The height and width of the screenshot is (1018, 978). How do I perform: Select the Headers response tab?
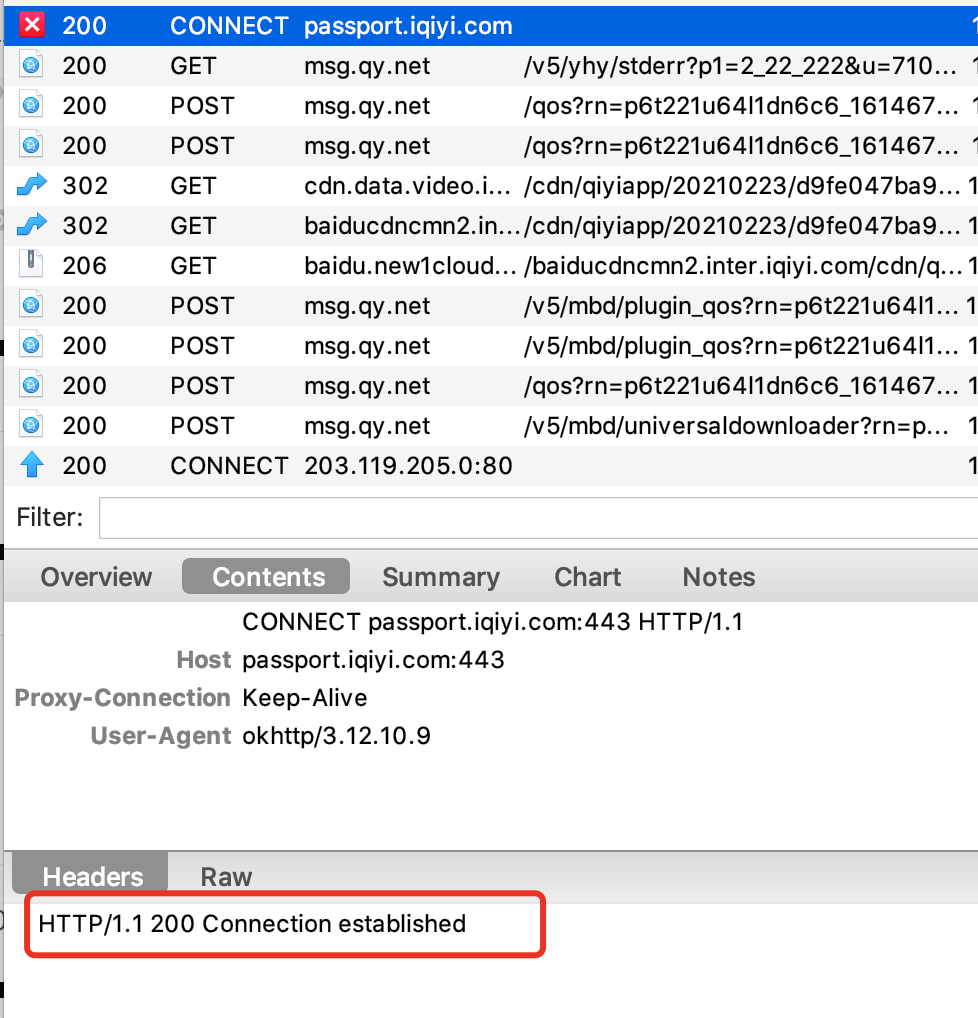(x=91, y=875)
